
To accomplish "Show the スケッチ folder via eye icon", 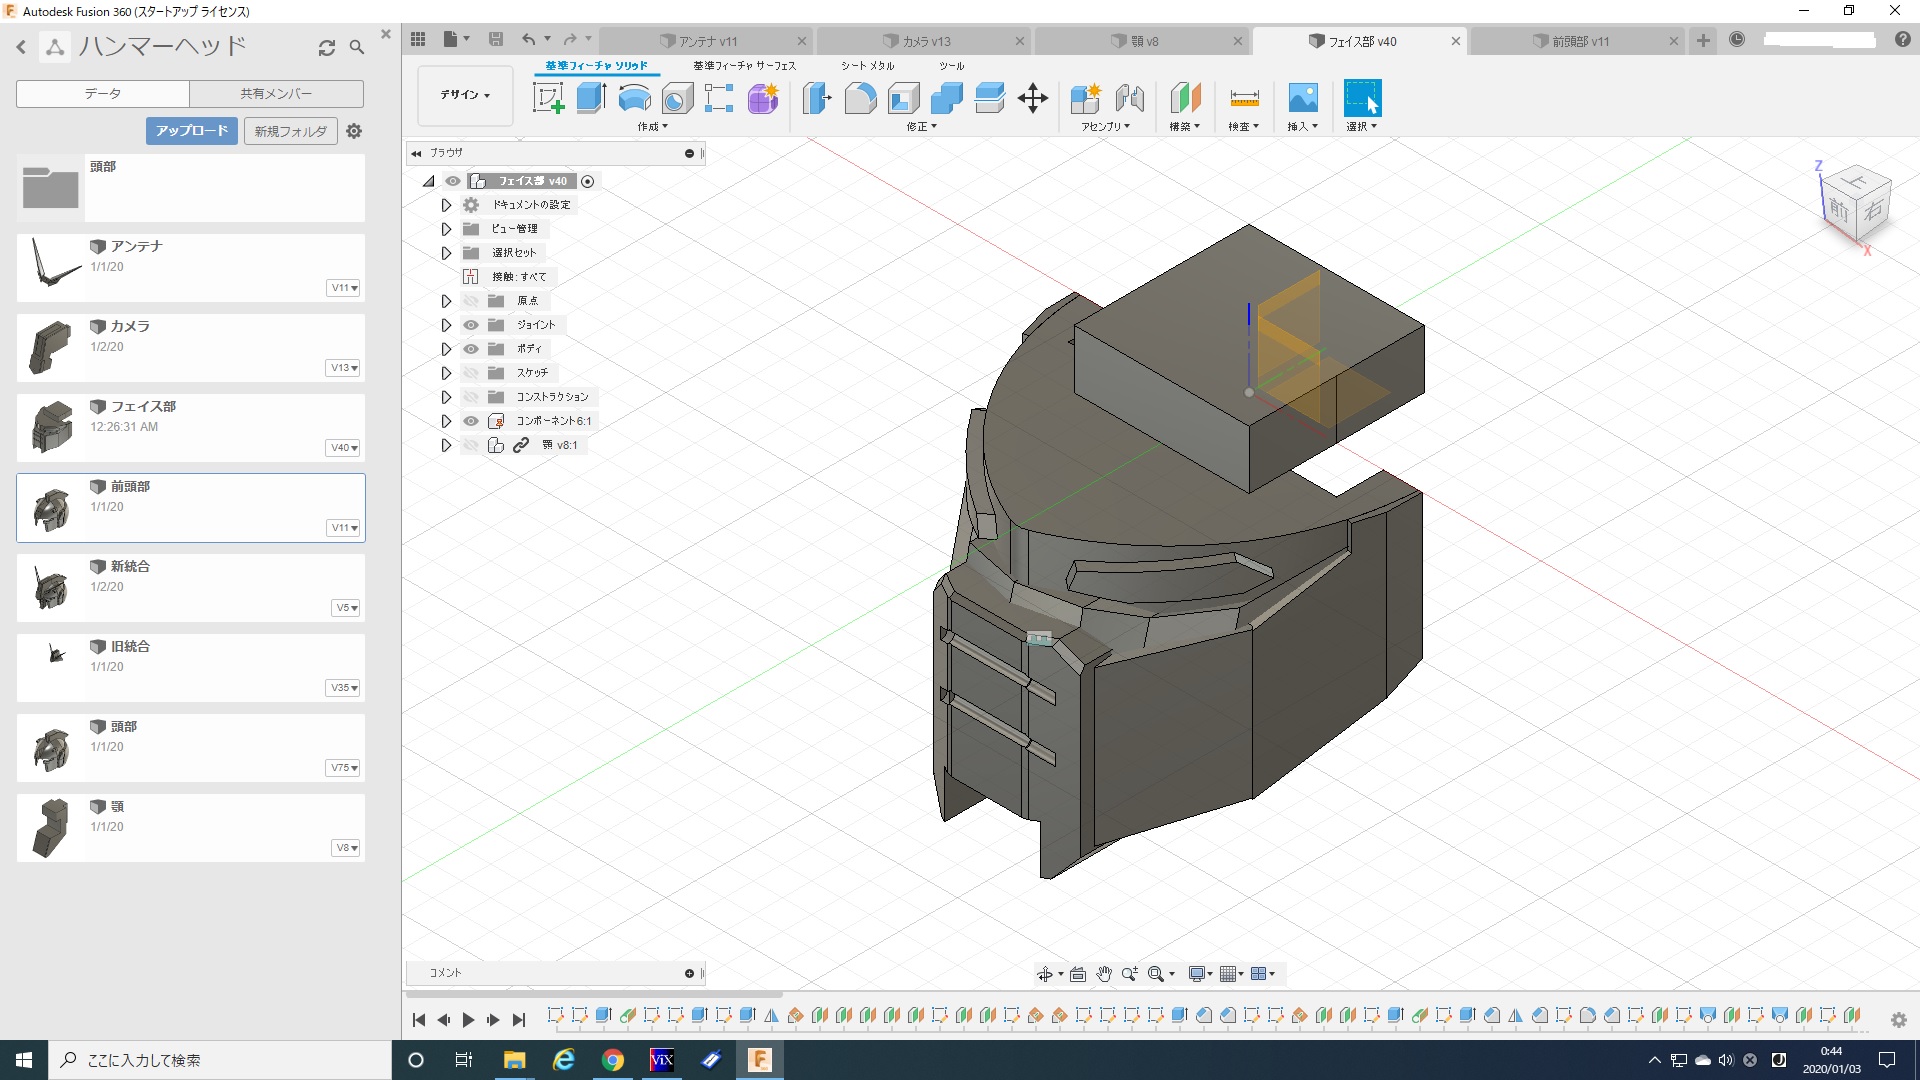I will coord(471,373).
